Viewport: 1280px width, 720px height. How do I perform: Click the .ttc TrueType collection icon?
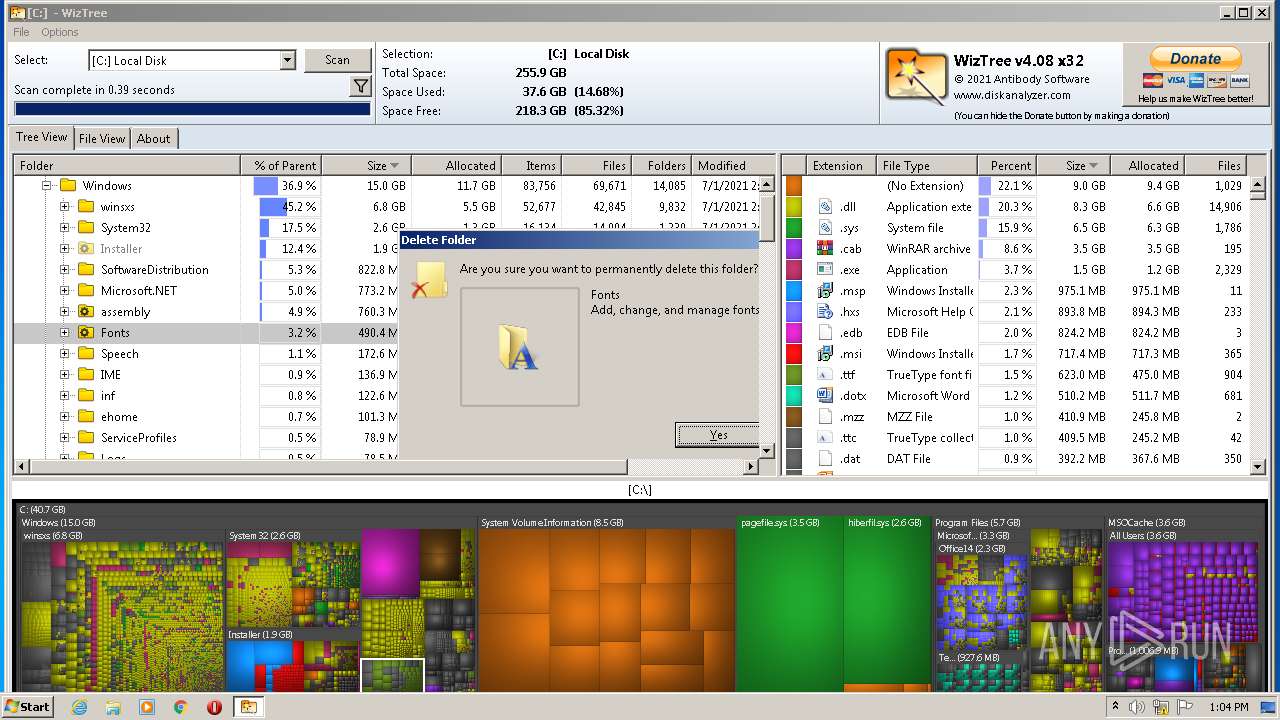point(825,437)
